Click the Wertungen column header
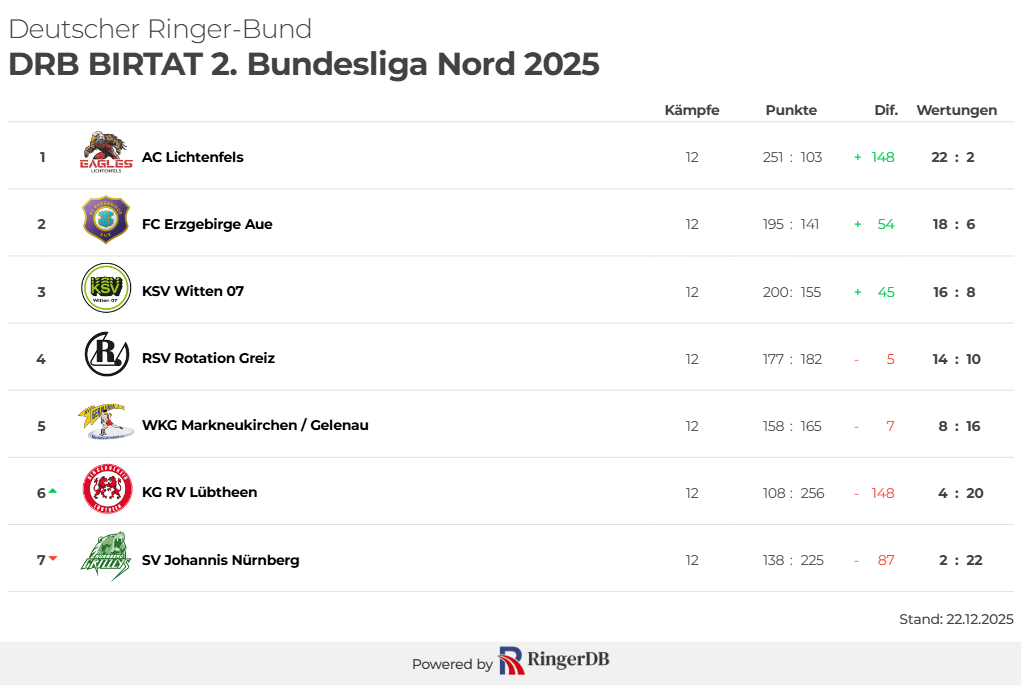The image size is (1022, 686). tap(956, 110)
